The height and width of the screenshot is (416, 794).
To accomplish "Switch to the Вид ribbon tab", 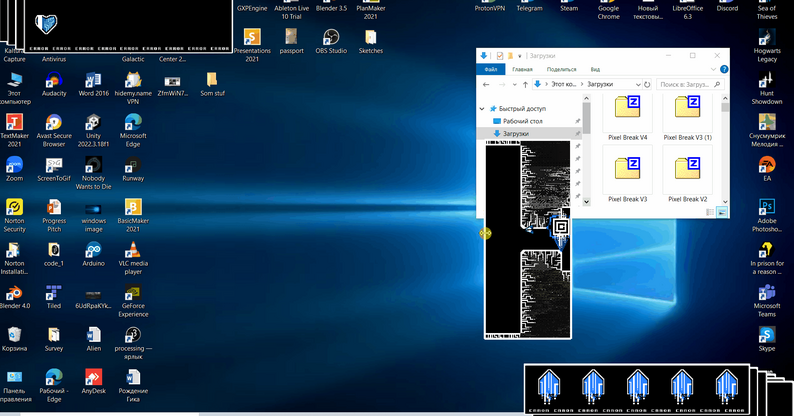I will coord(595,70).
